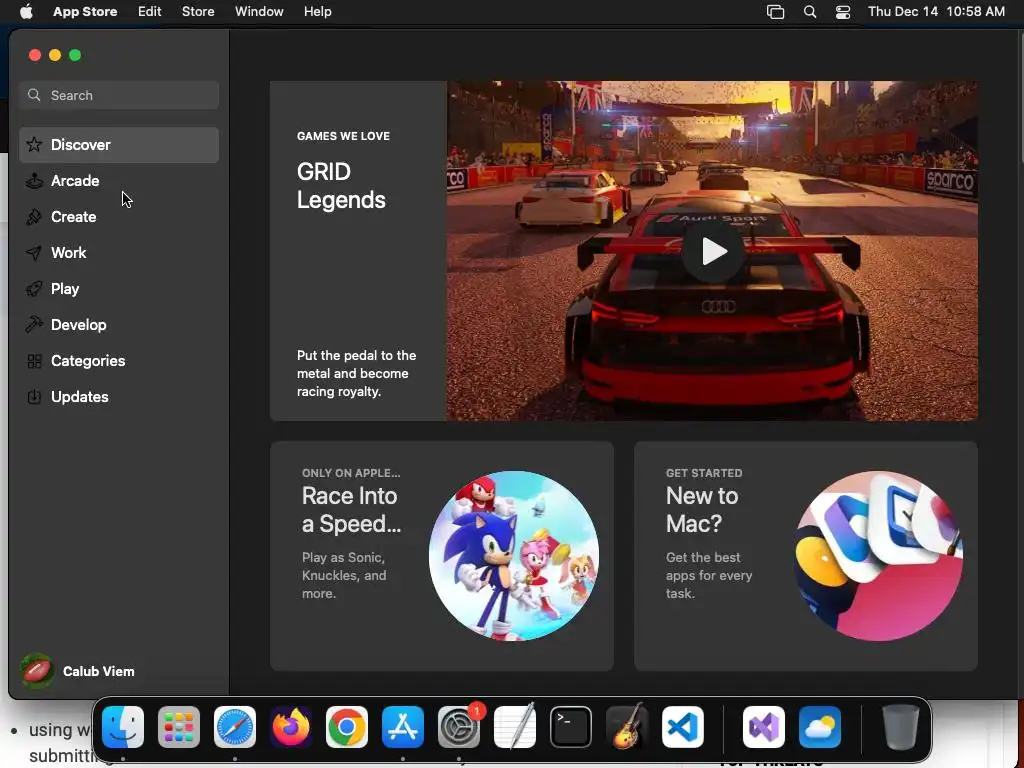Viewport: 1024px width, 768px height.
Task: Open Spotlight search in menu bar
Action: coord(810,12)
